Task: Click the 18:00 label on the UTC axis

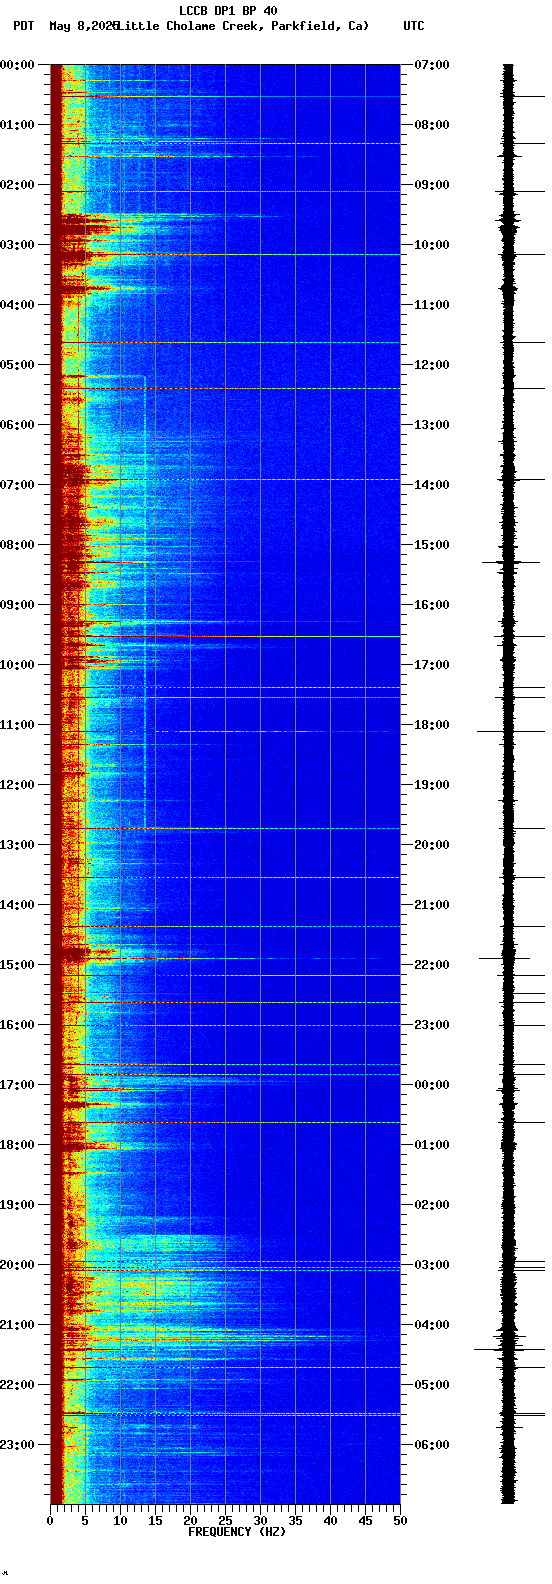Action: click(x=432, y=725)
